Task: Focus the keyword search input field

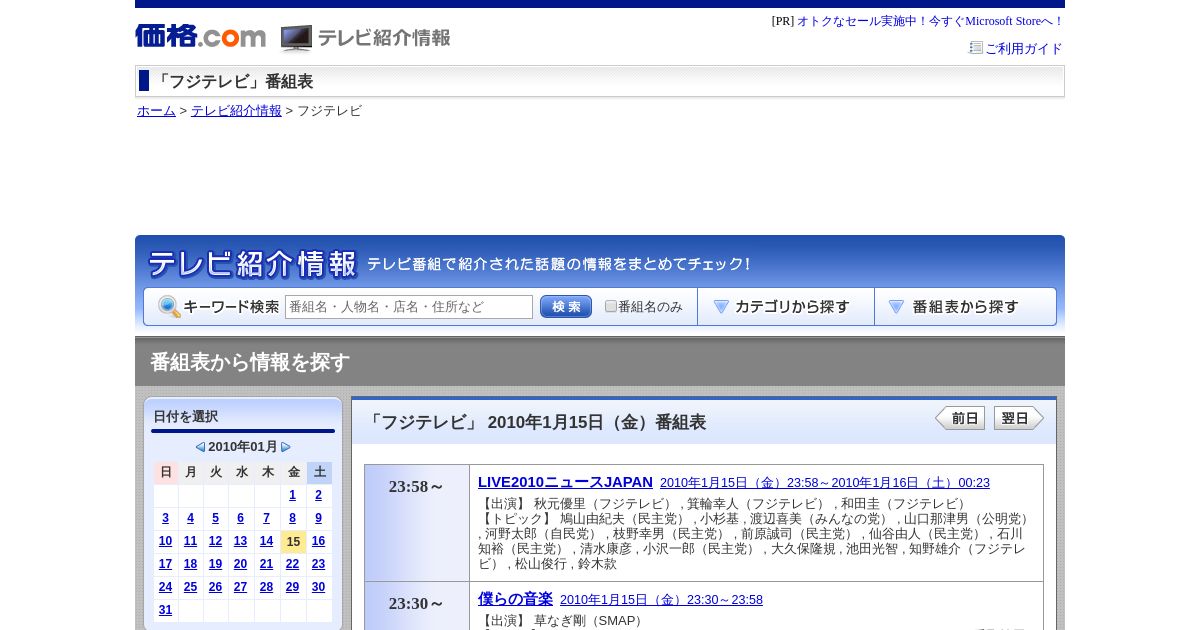Action: click(409, 307)
